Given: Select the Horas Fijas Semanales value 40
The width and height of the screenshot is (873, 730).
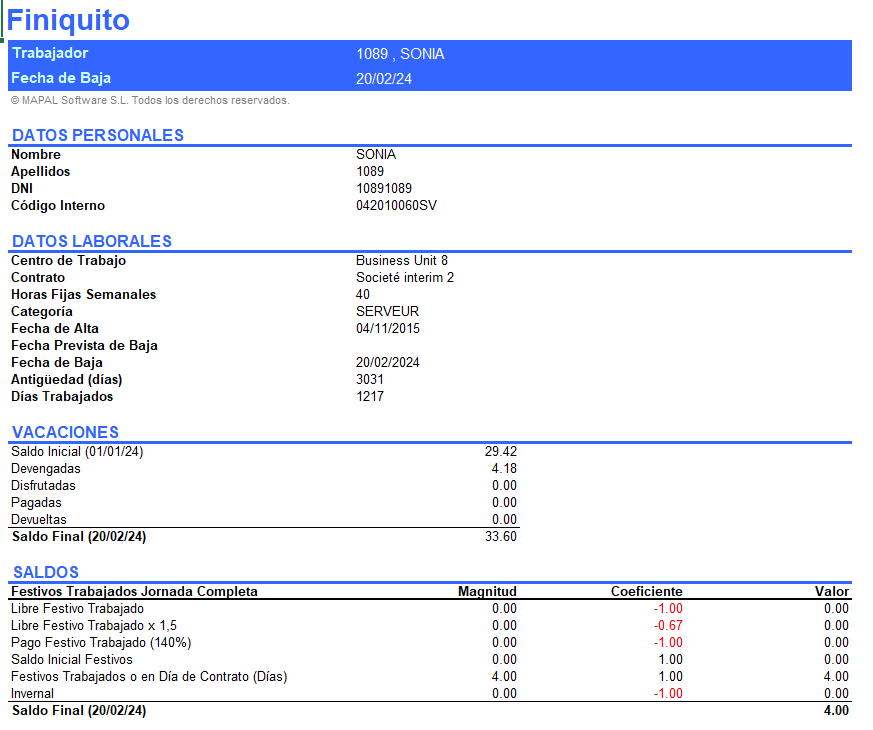Looking at the screenshot, I should (362, 295).
